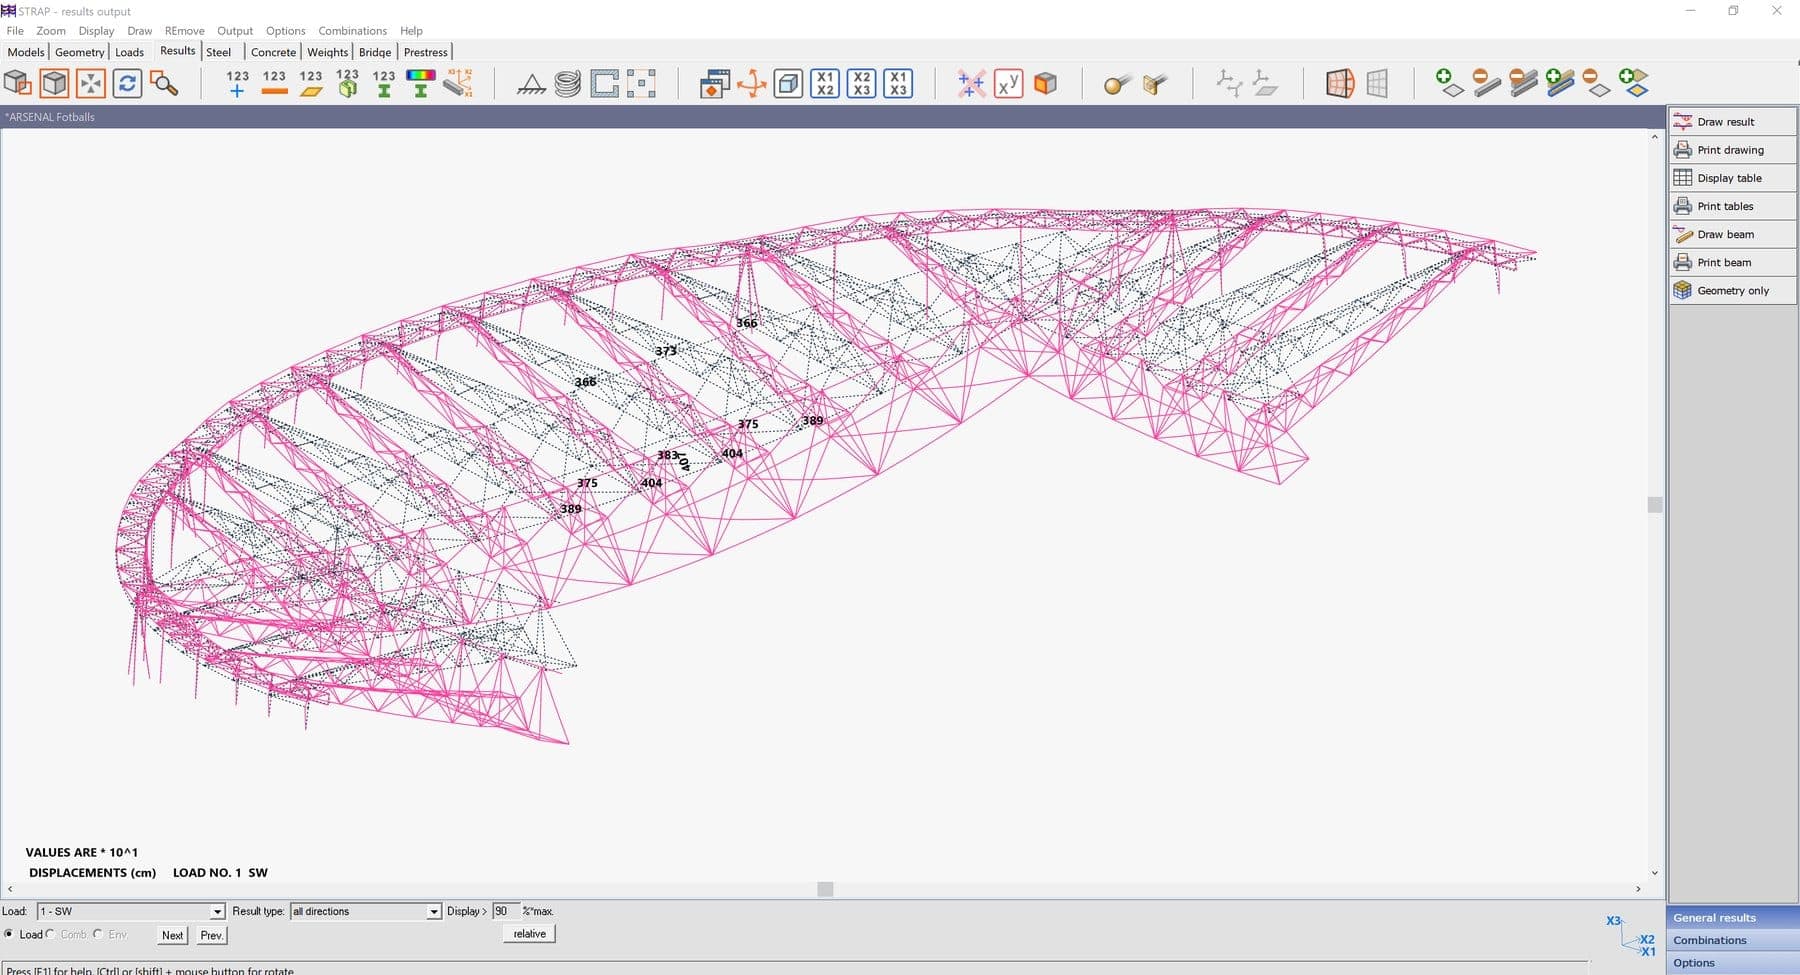The image size is (1800, 975).
Task: Click the vertical scrollbar thumb
Action: click(1655, 505)
